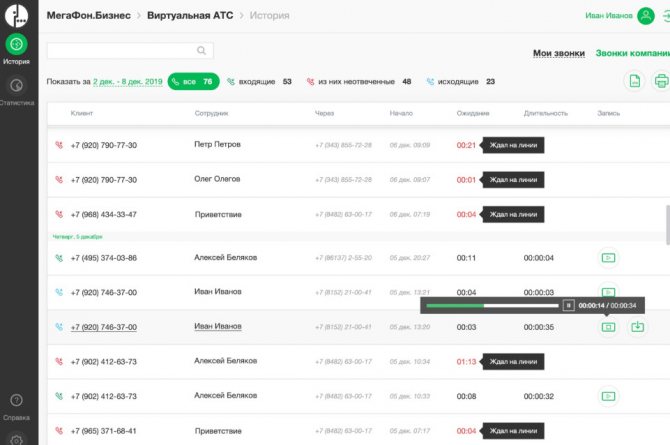The width and height of the screenshot is (670, 445).
Task: Filter calls by входящие
Action: [259, 82]
